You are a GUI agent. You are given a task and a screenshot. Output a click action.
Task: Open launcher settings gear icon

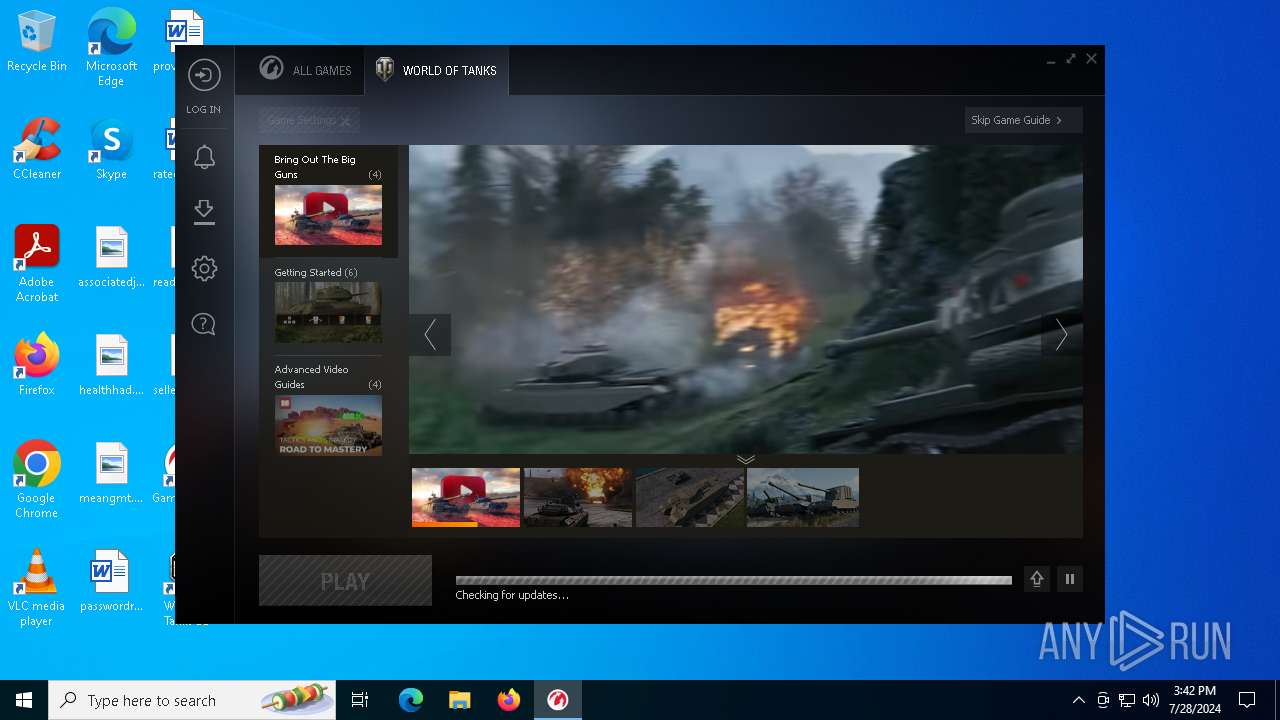click(204, 268)
